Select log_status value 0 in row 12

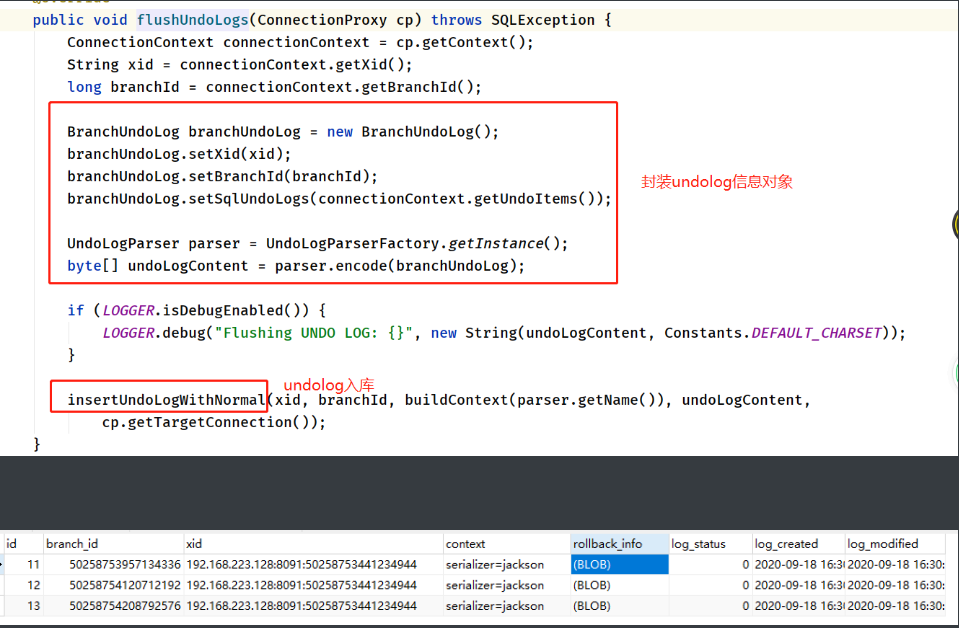tap(710, 585)
